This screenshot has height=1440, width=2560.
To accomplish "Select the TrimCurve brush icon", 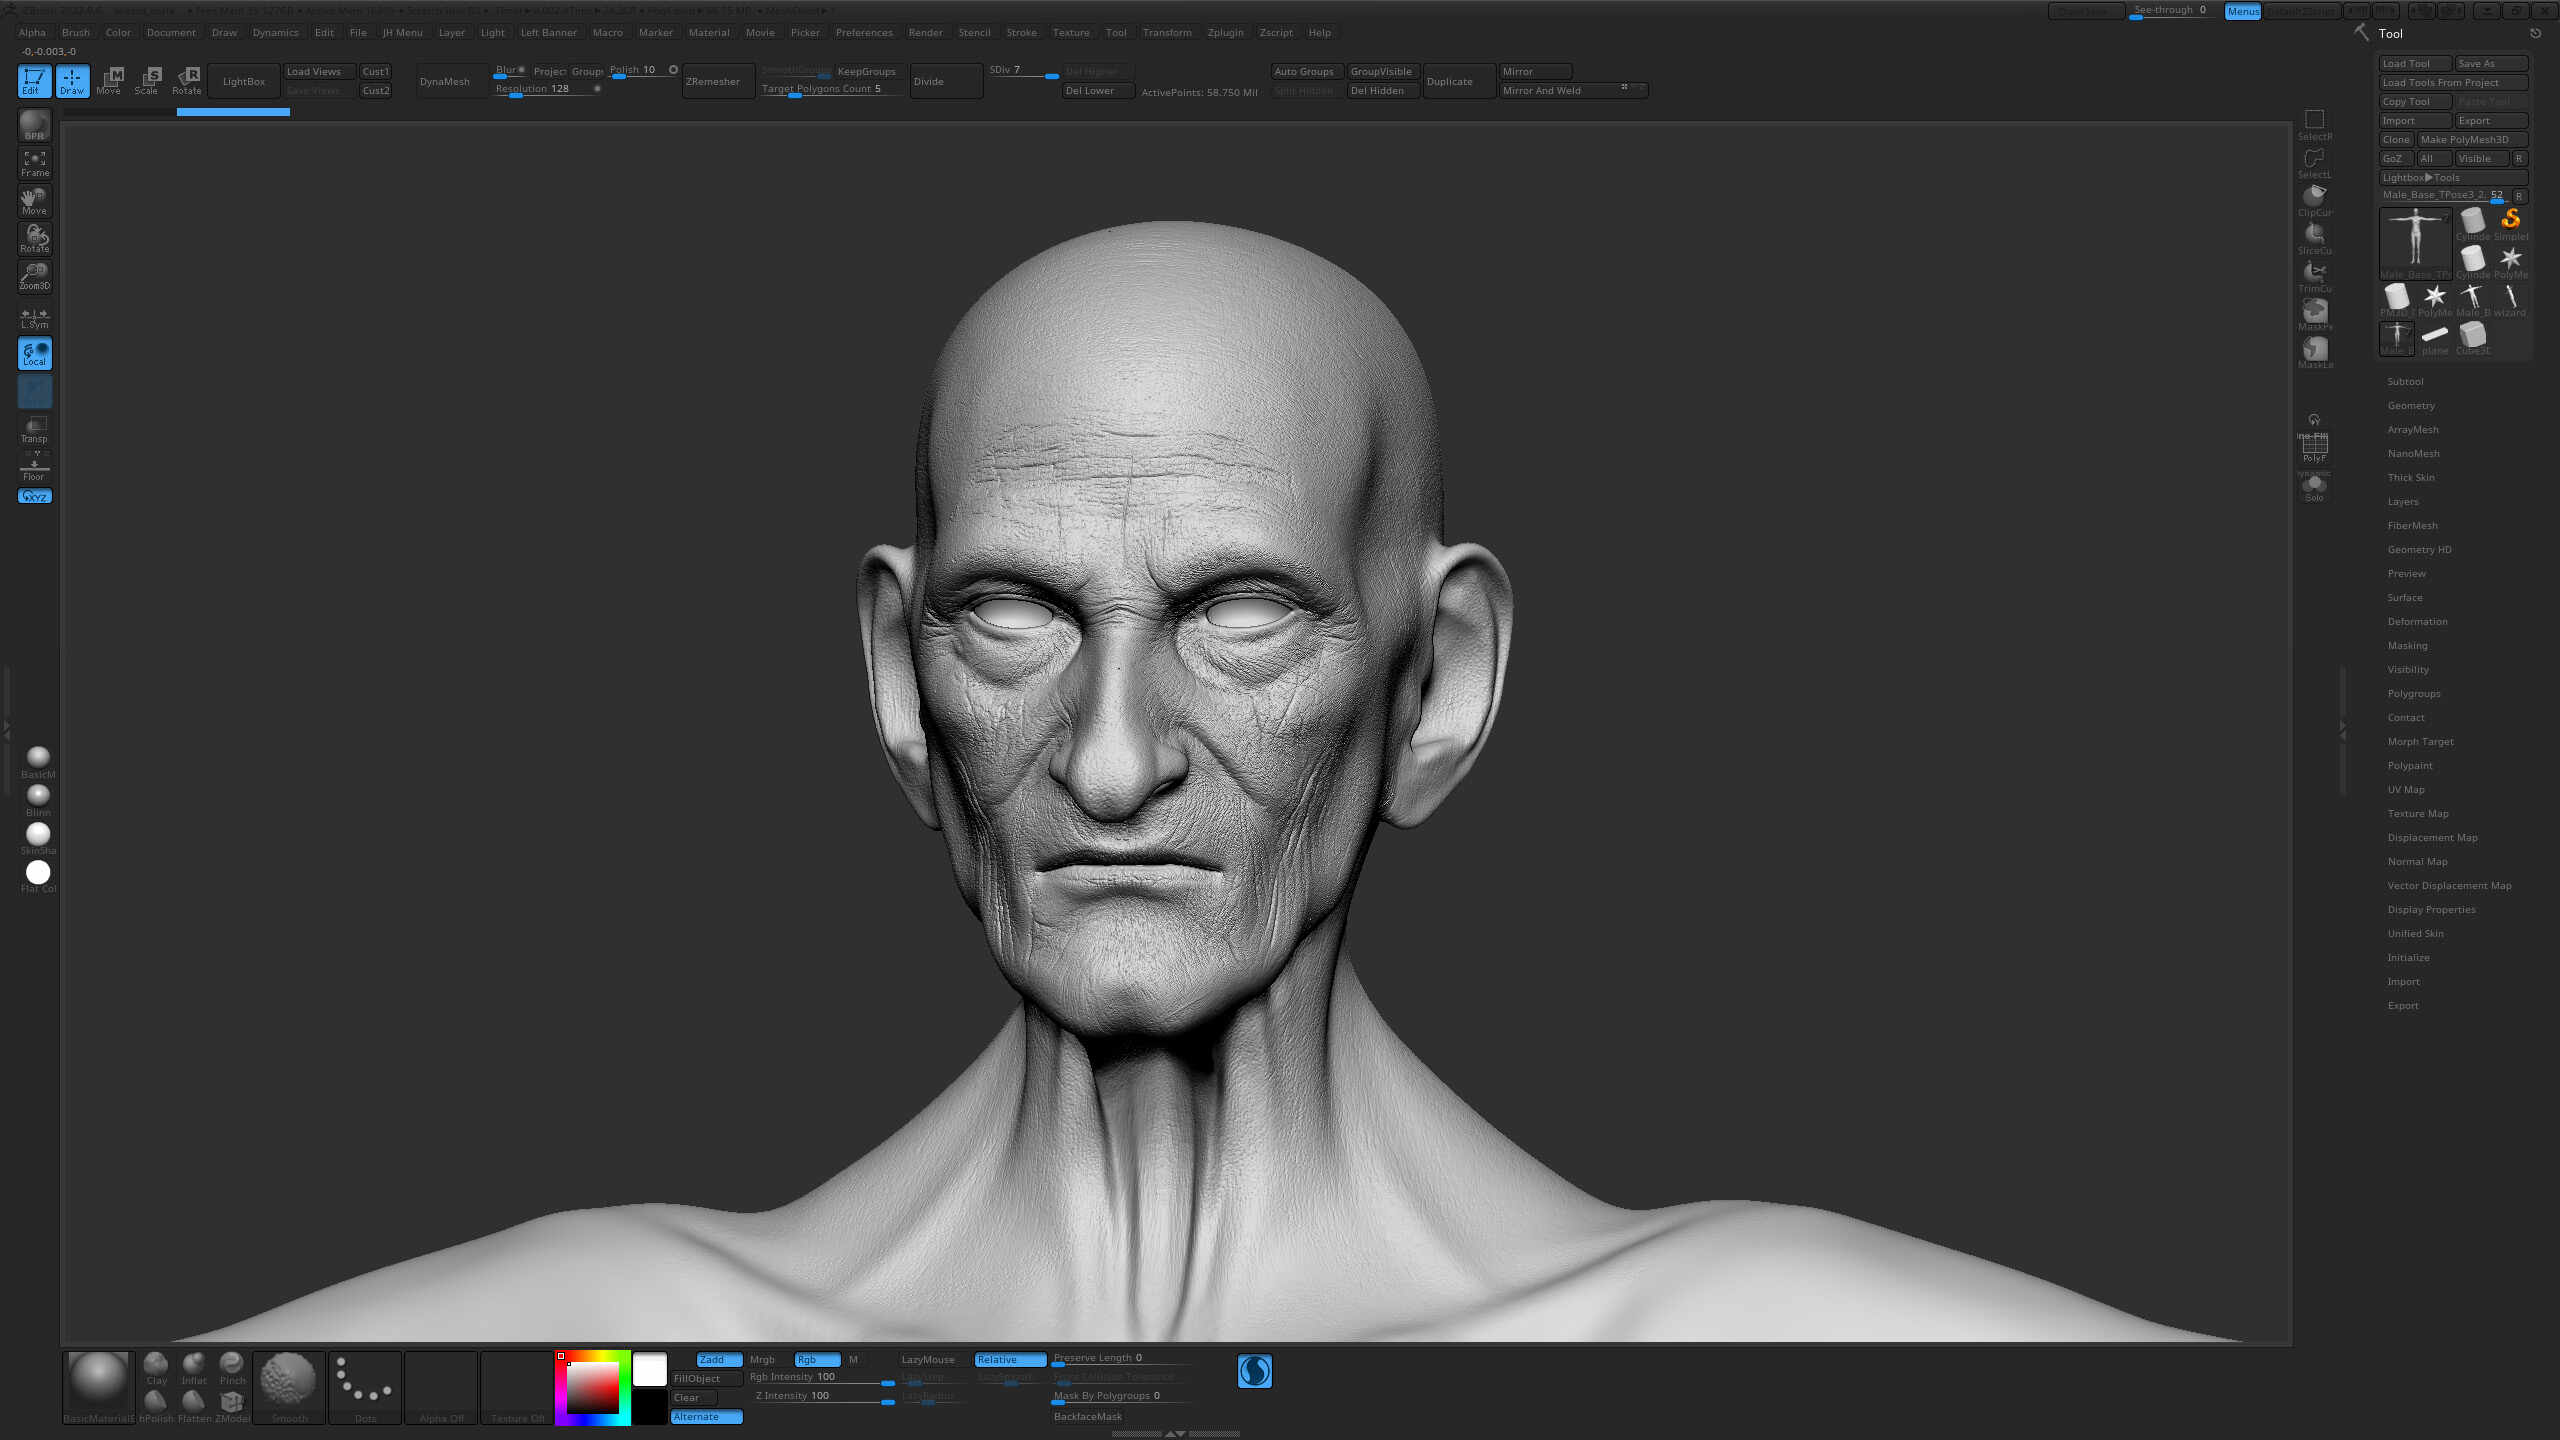I will [x=2314, y=277].
